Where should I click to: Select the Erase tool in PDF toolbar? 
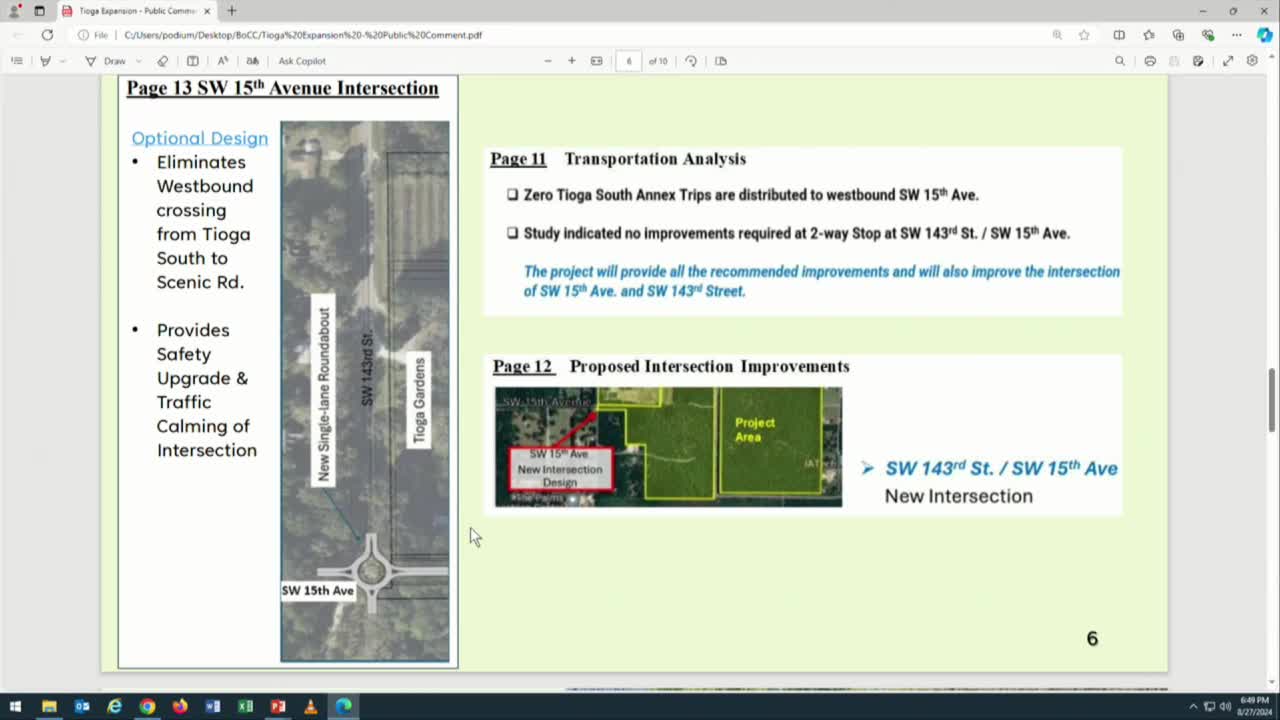(x=163, y=61)
